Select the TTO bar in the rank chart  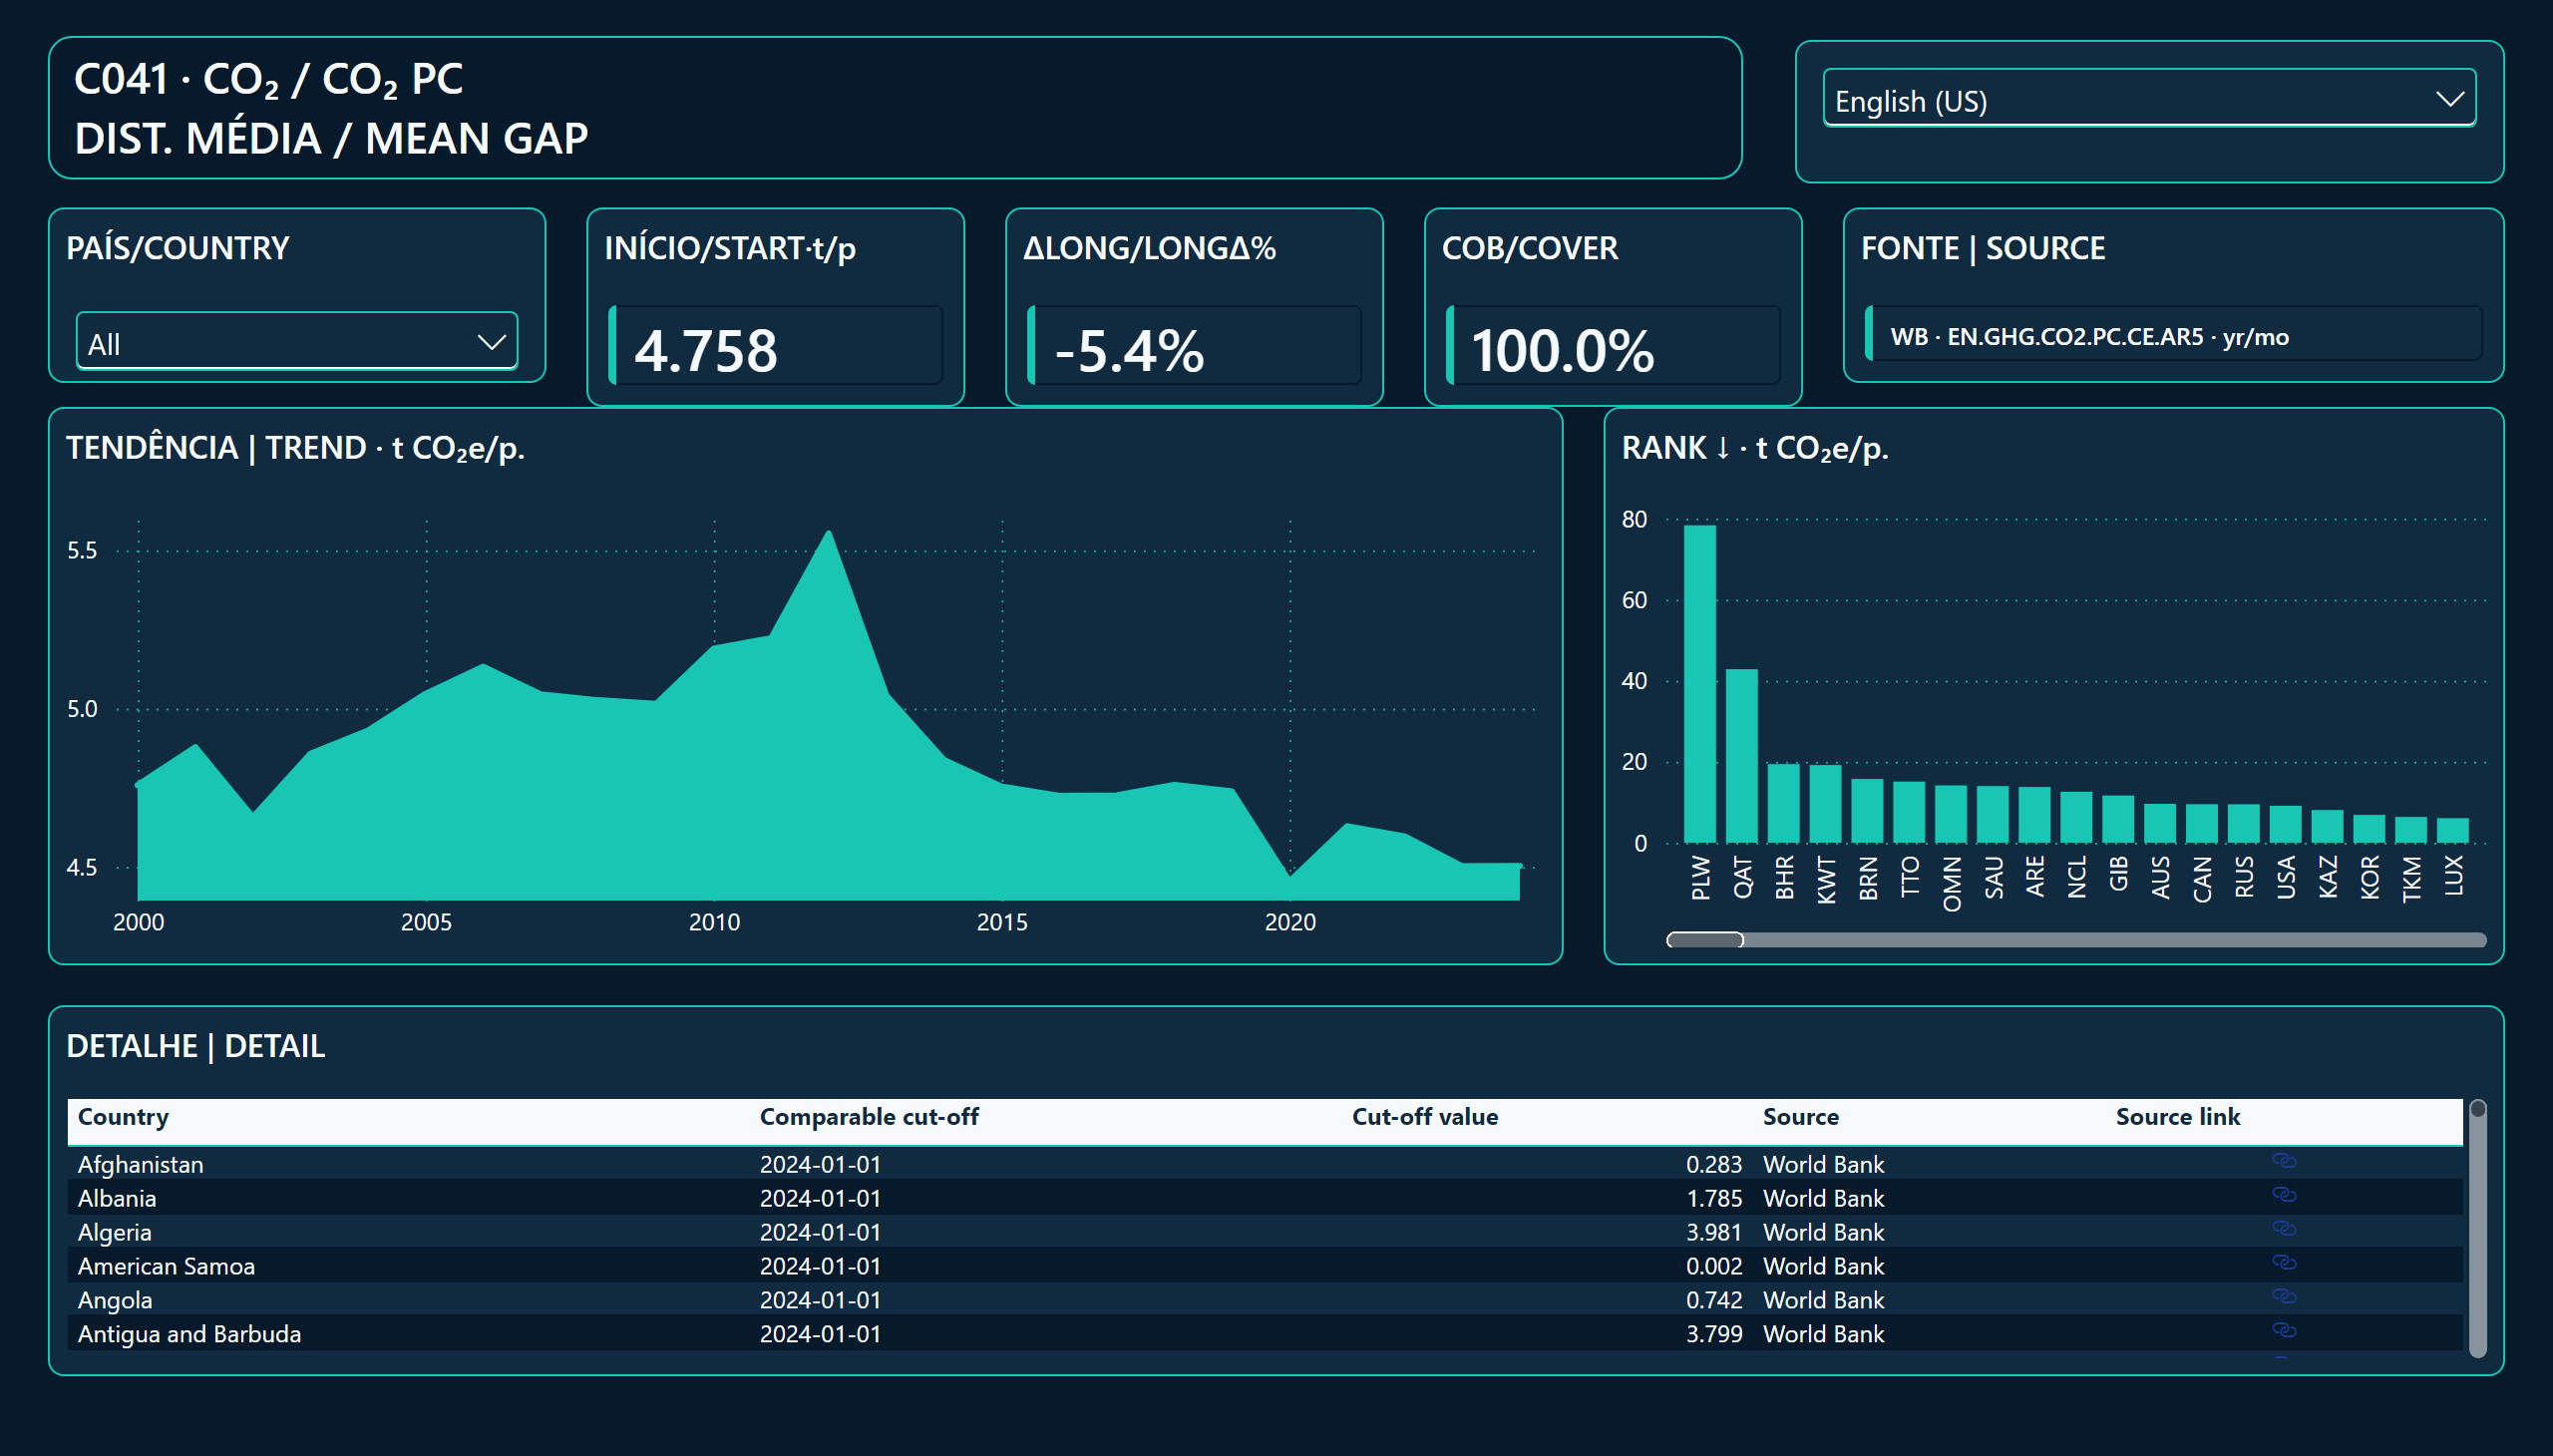(x=1909, y=812)
